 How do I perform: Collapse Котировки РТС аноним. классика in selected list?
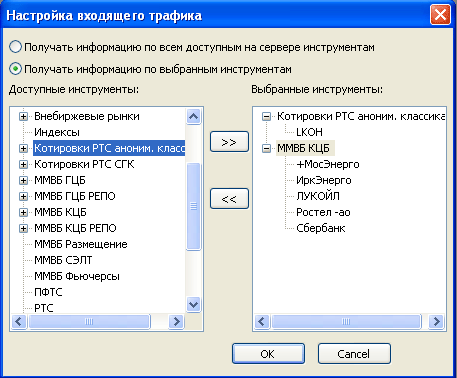click(266, 116)
